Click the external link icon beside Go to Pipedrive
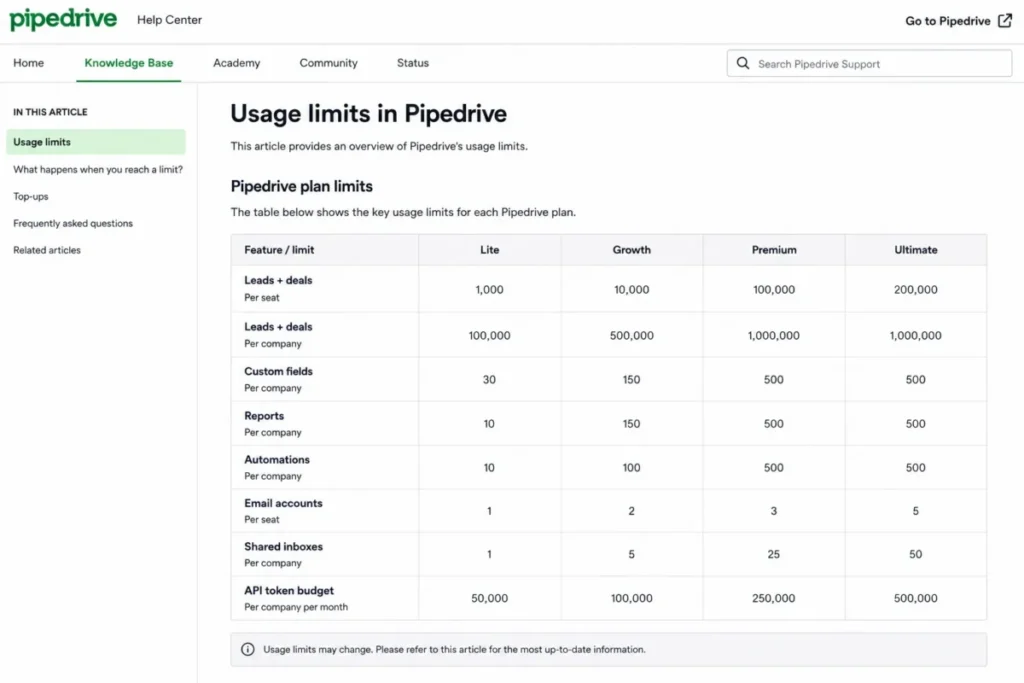The image size is (1024, 683). click(x=1005, y=20)
